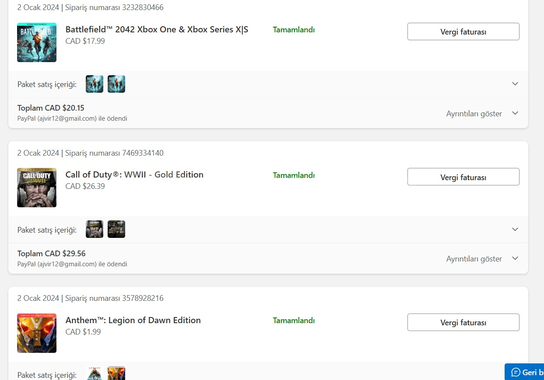This screenshot has height=380, width=544.
Task: Show details chevron for Call of Duty order
Action: click(515, 258)
